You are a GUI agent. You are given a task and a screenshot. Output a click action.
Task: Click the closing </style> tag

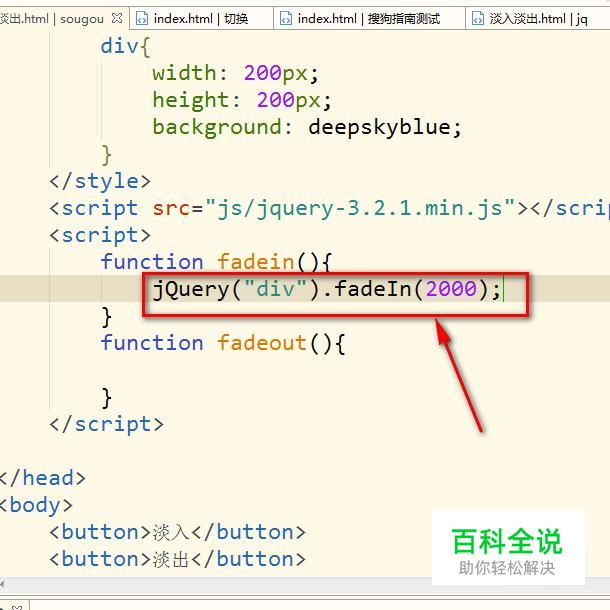(x=100, y=181)
